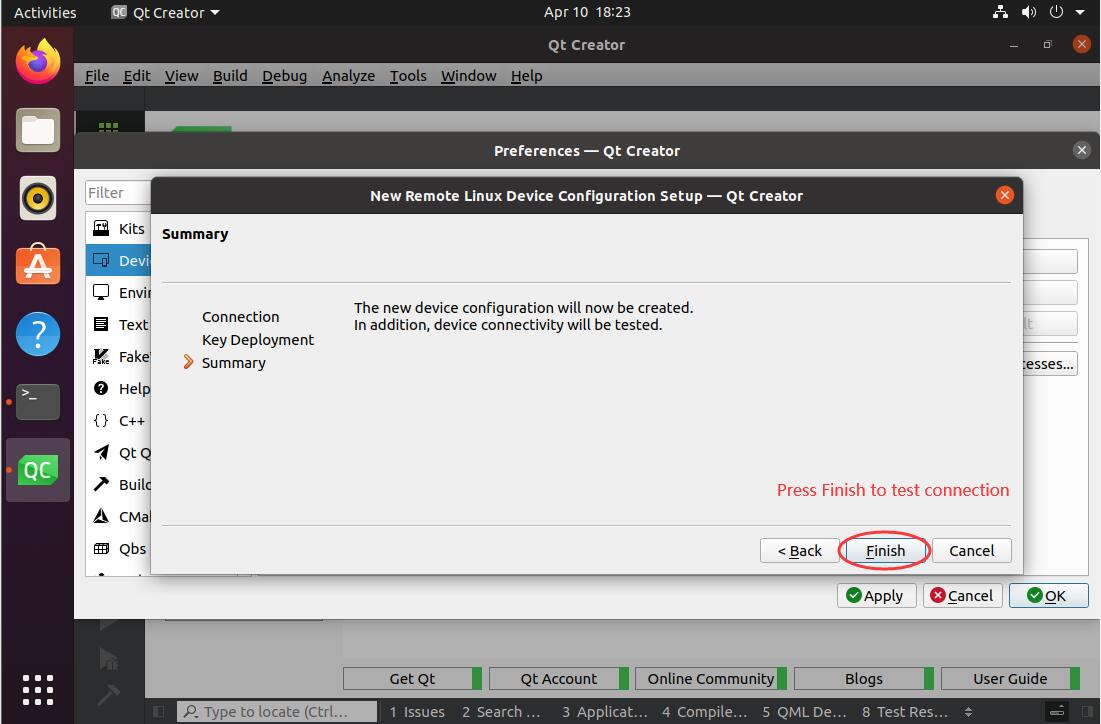Focus the Type to locate field
The width and height of the screenshot is (1101, 724).
coord(277,711)
